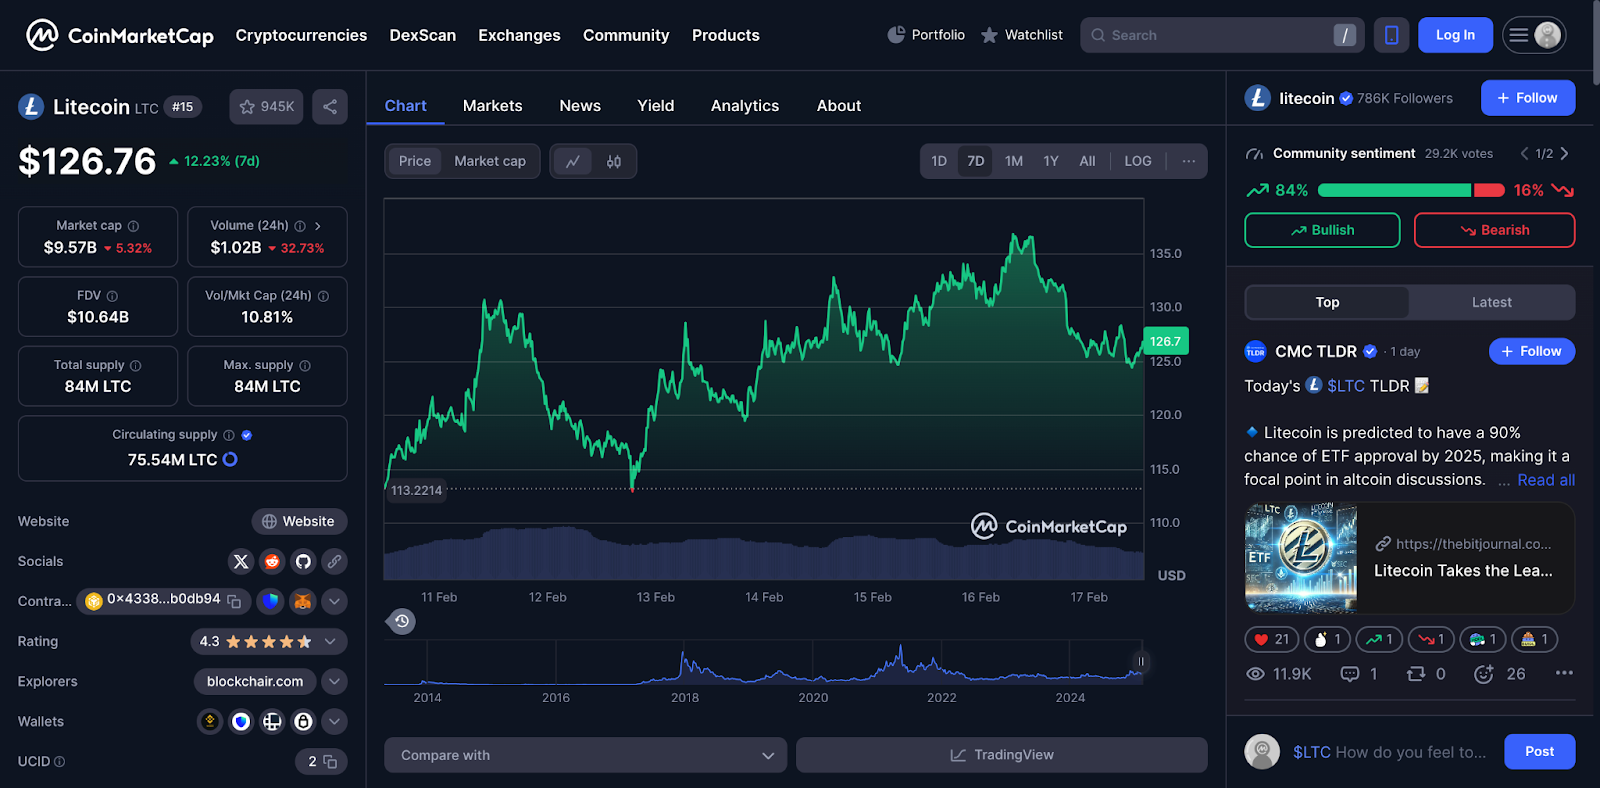Click the range slider pause handle on mini chart

click(x=1141, y=661)
